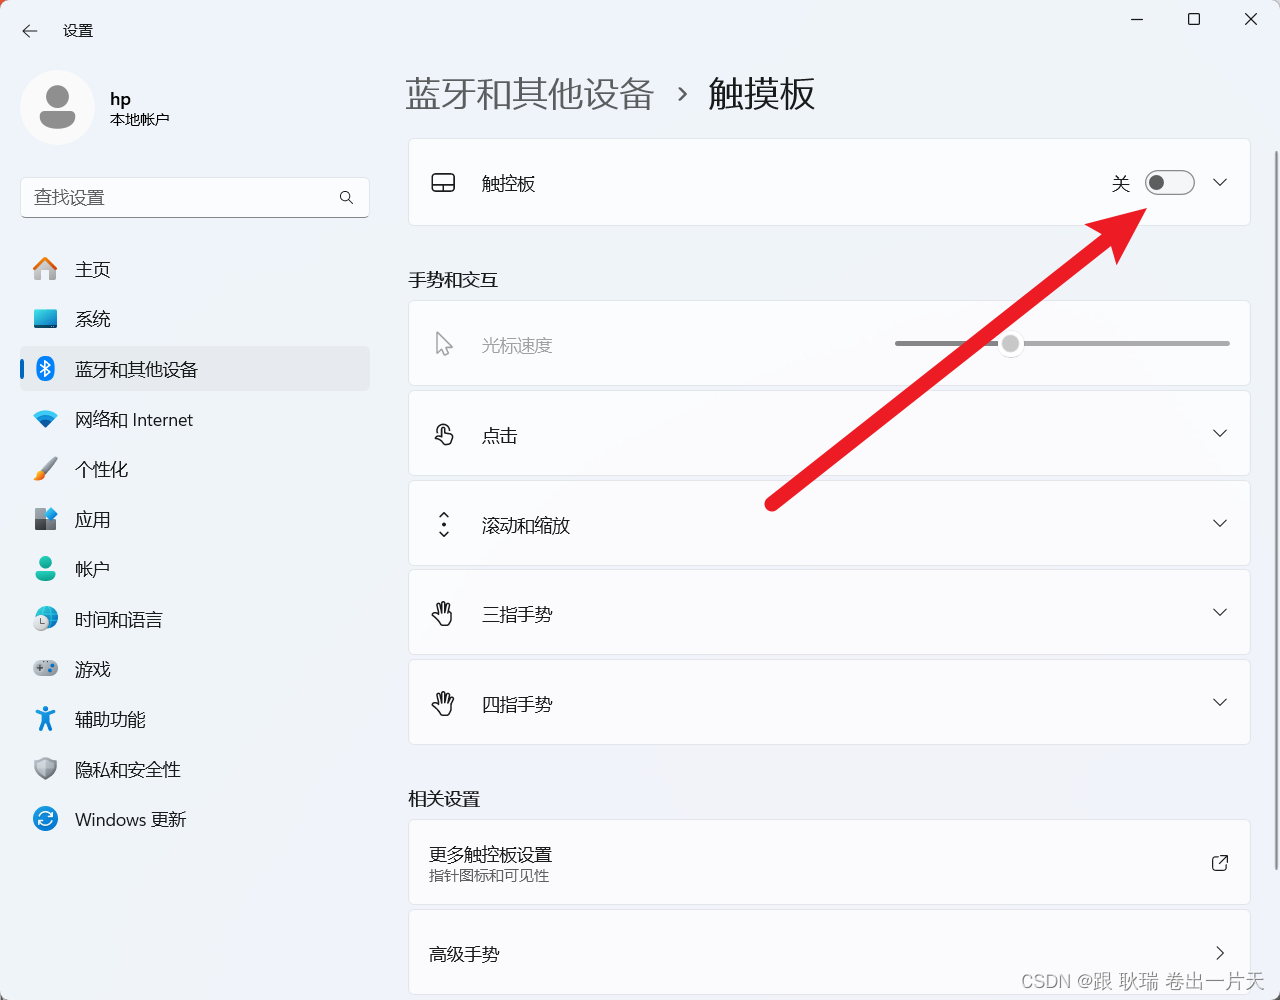Expand the 四指手势 section chevron

1220,702
